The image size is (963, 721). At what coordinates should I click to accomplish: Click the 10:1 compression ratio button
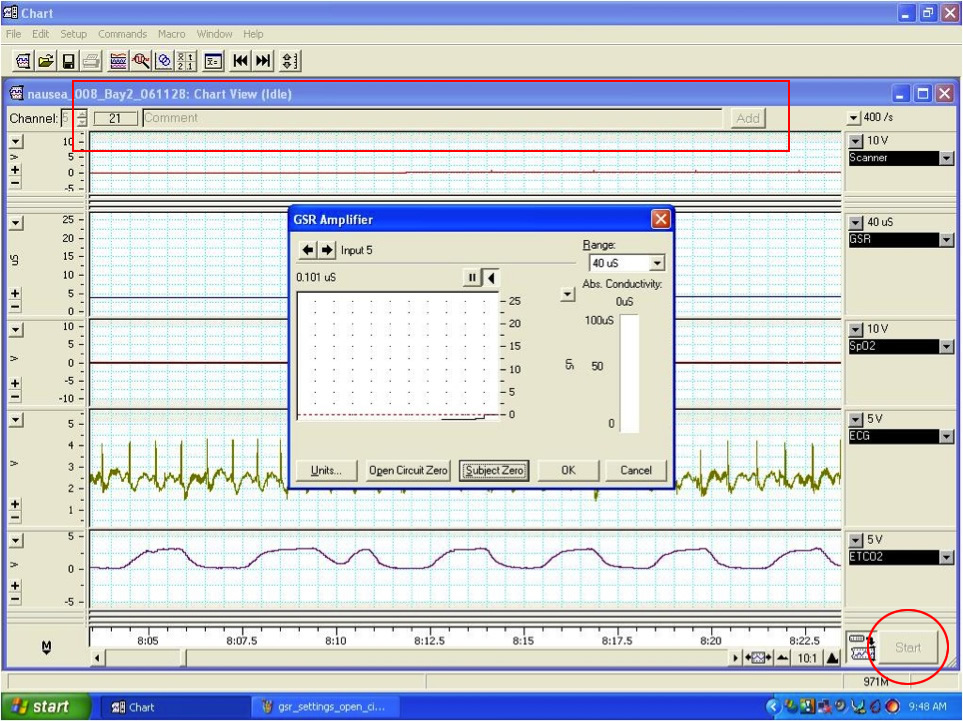click(x=807, y=658)
